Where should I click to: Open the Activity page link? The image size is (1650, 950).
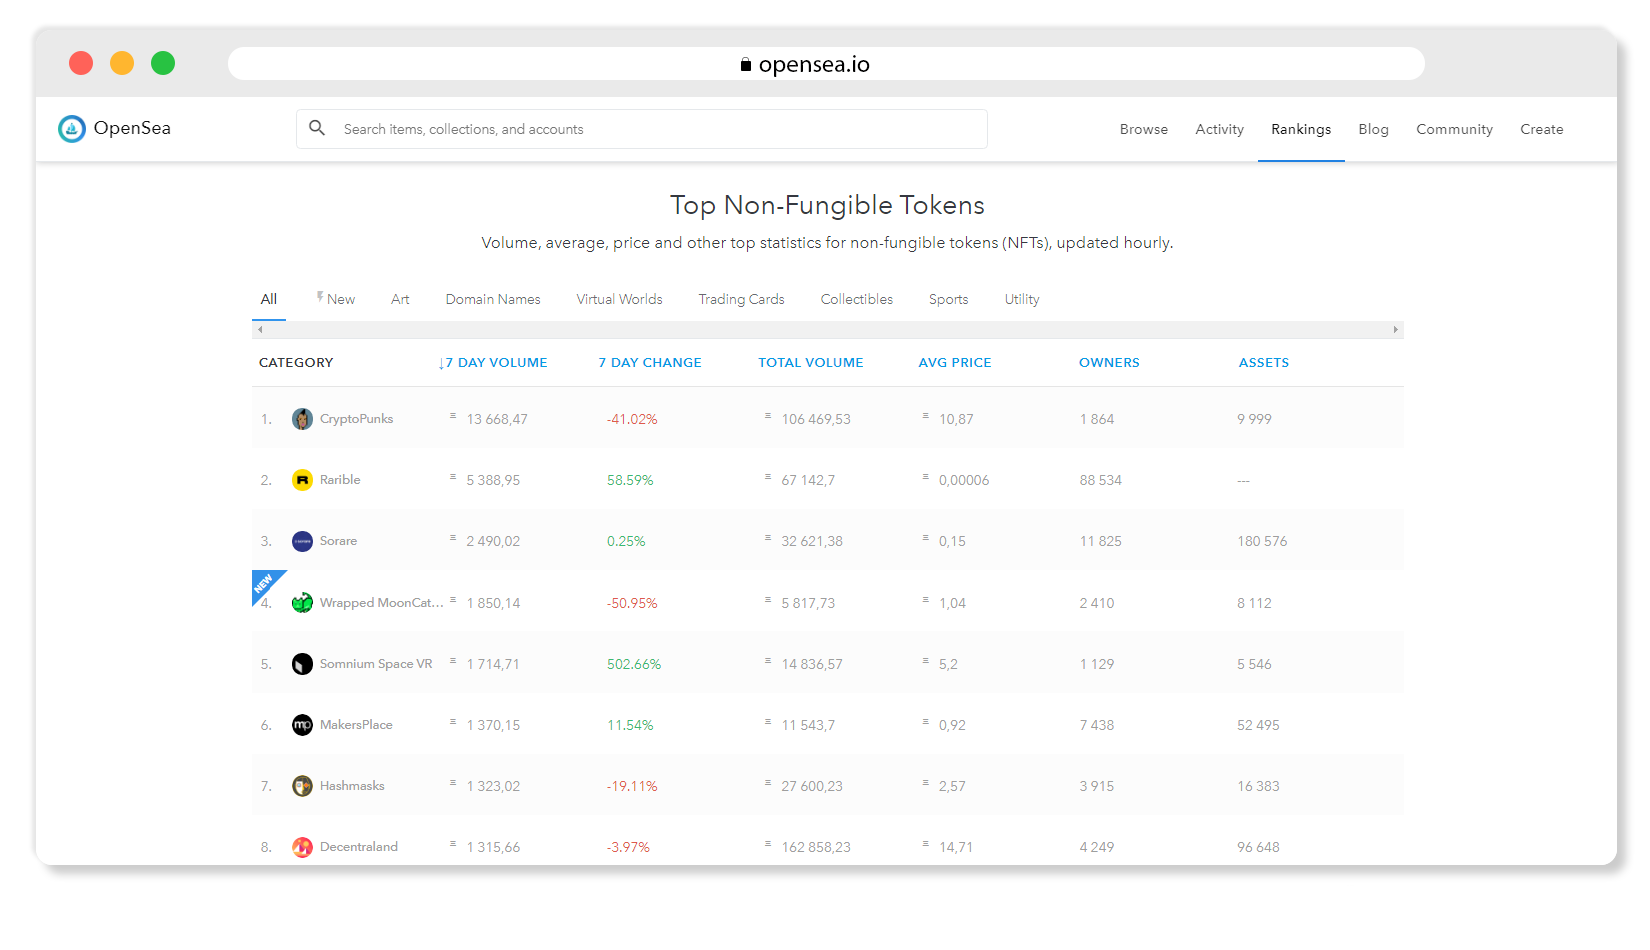tap(1219, 129)
